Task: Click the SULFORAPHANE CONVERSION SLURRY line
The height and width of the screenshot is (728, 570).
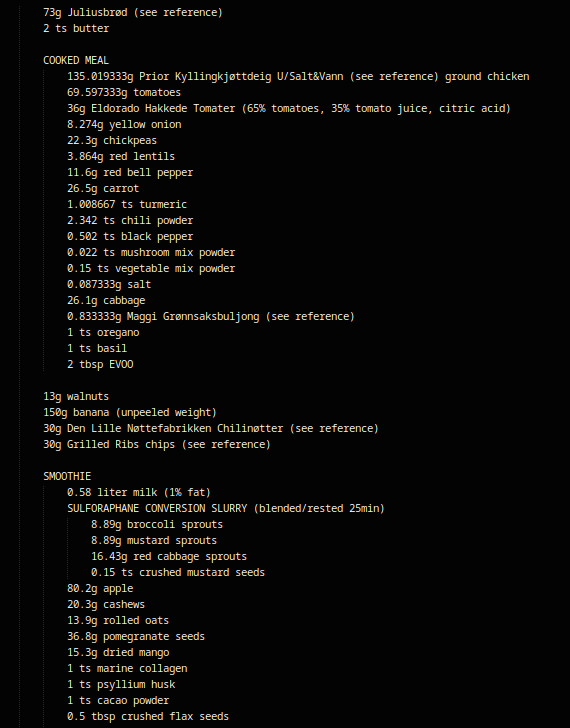Action: coord(226,508)
